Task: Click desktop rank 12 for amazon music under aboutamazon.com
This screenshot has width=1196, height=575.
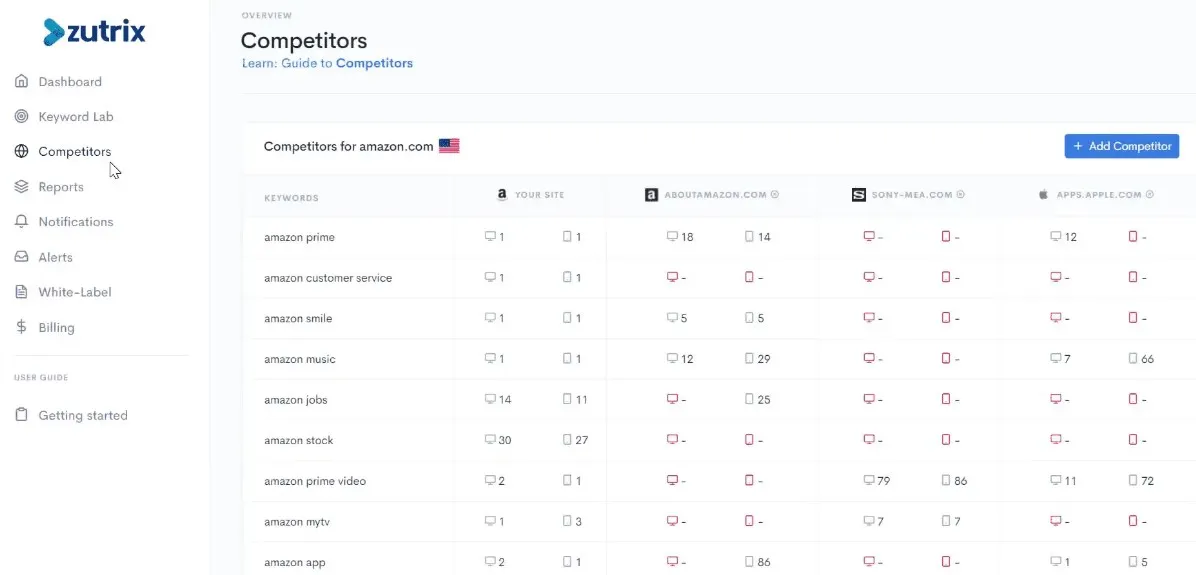Action: [x=686, y=359]
